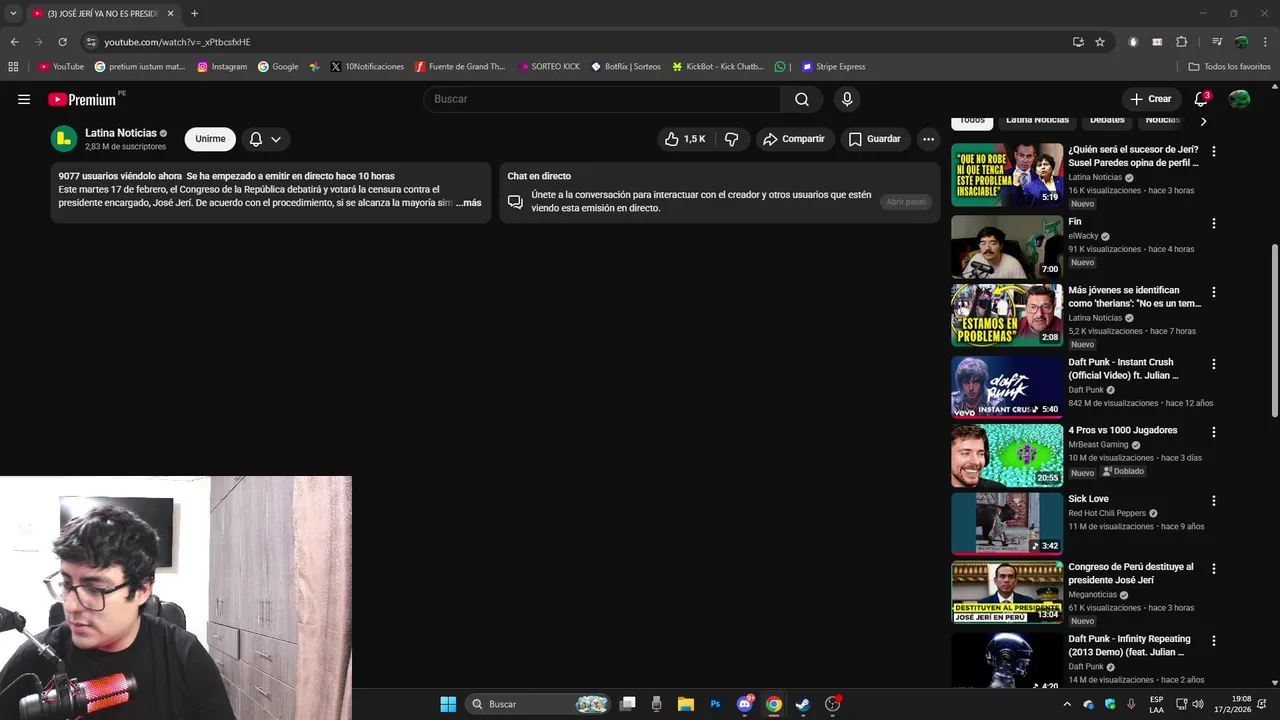Open the Stripe Express bookmark
Viewport: 1280px width, 720px height.
[x=834, y=67]
